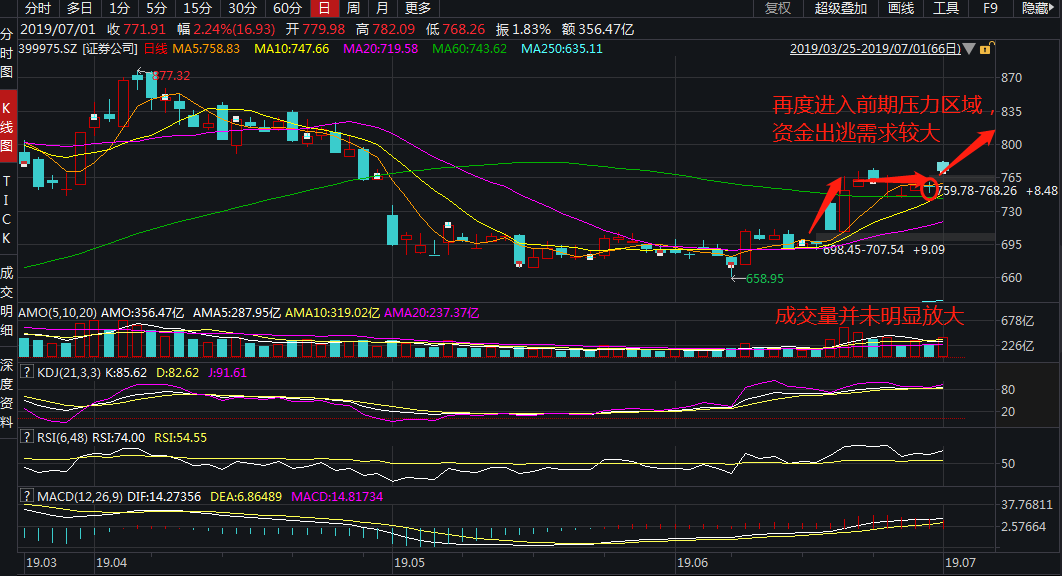Click the MA10:747.66 legend
Image resolution: width=1062 pixels, height=576 pixels.
(291, 49)
